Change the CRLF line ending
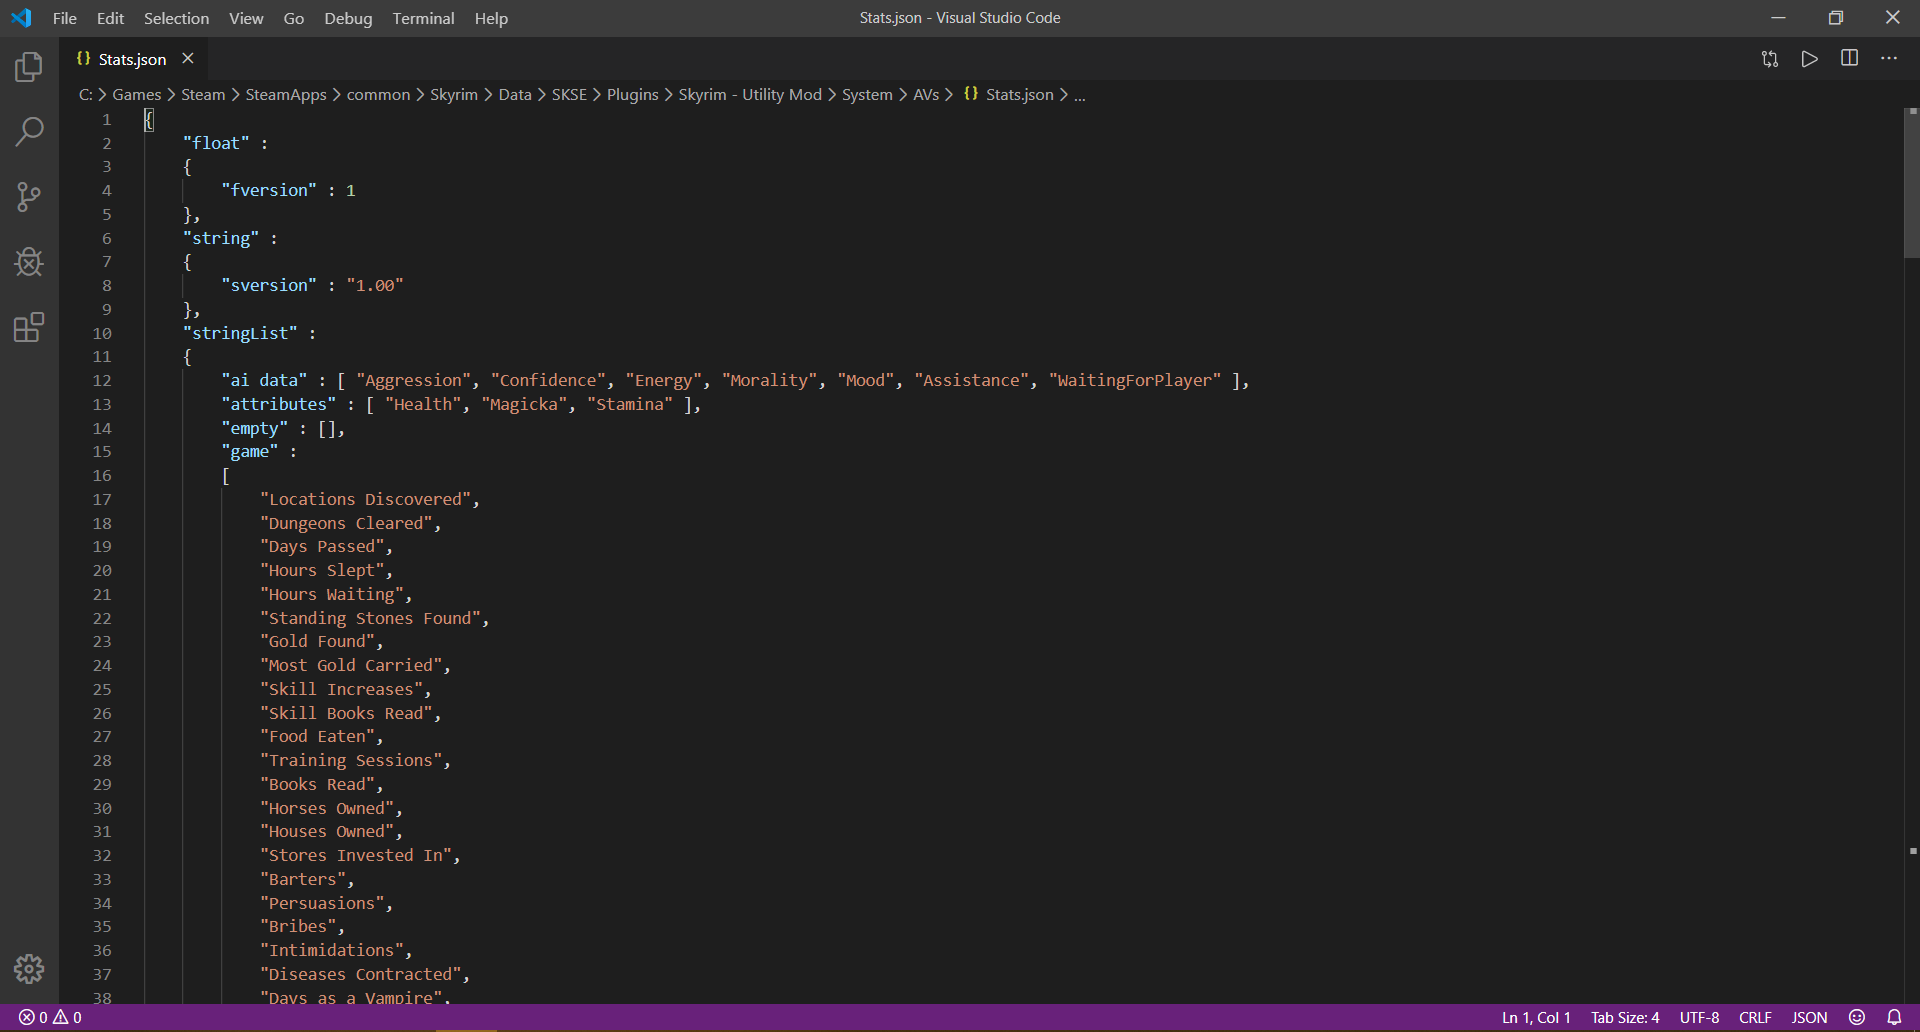Screen dimensions: 1920x1032 1755,1018
